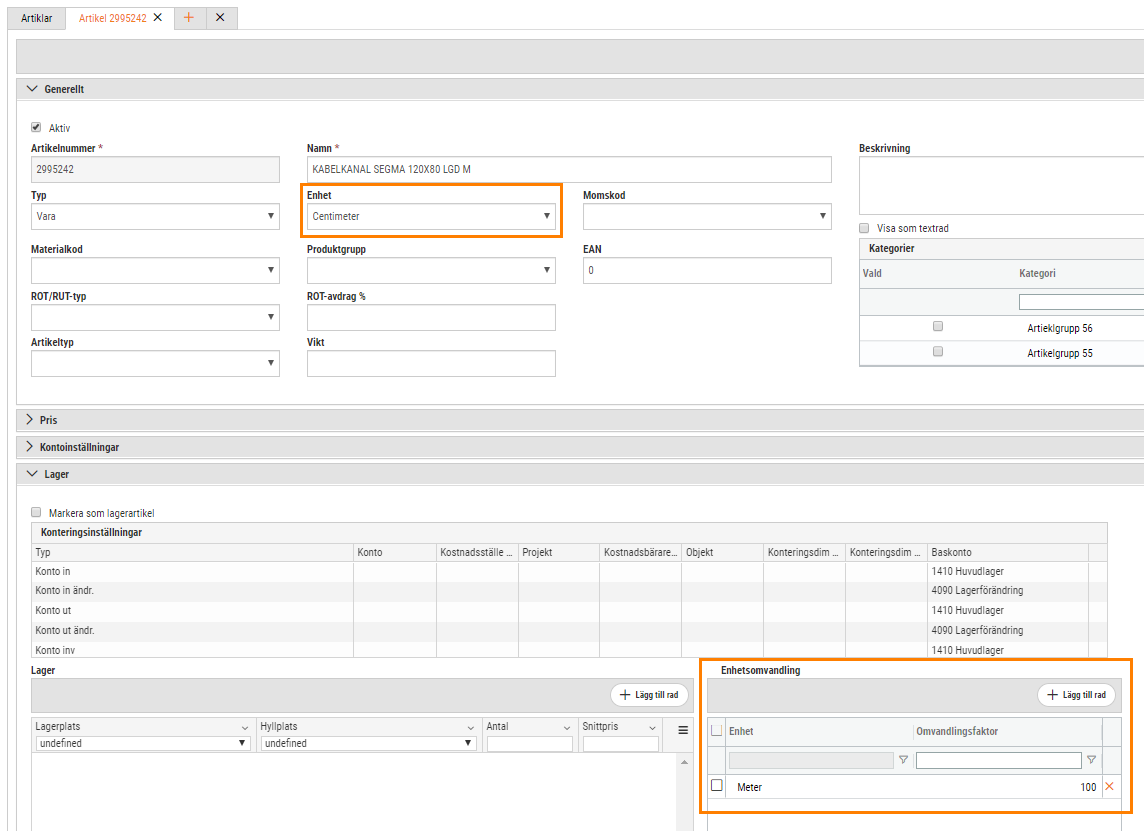Focus the Namn field

pyautogui.click(x=569, y=169)
